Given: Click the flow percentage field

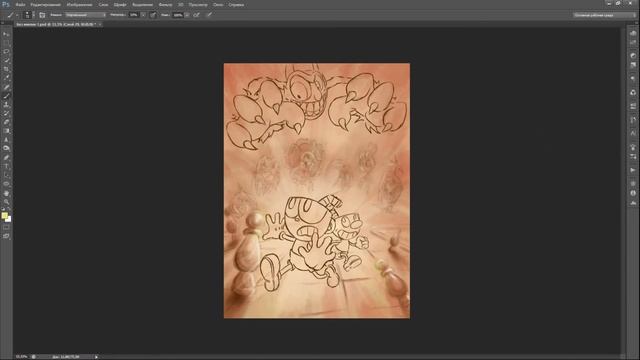Looking at the screenshot, I should (x=178, y=15).
